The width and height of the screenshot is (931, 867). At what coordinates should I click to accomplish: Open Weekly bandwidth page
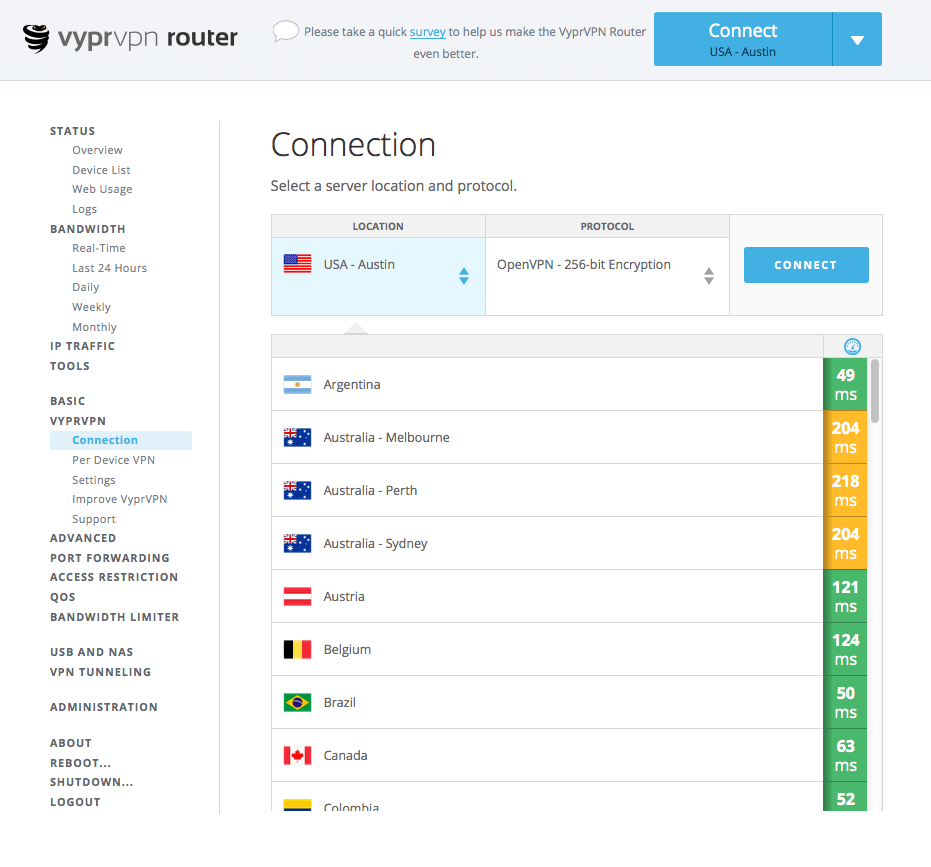91,307
